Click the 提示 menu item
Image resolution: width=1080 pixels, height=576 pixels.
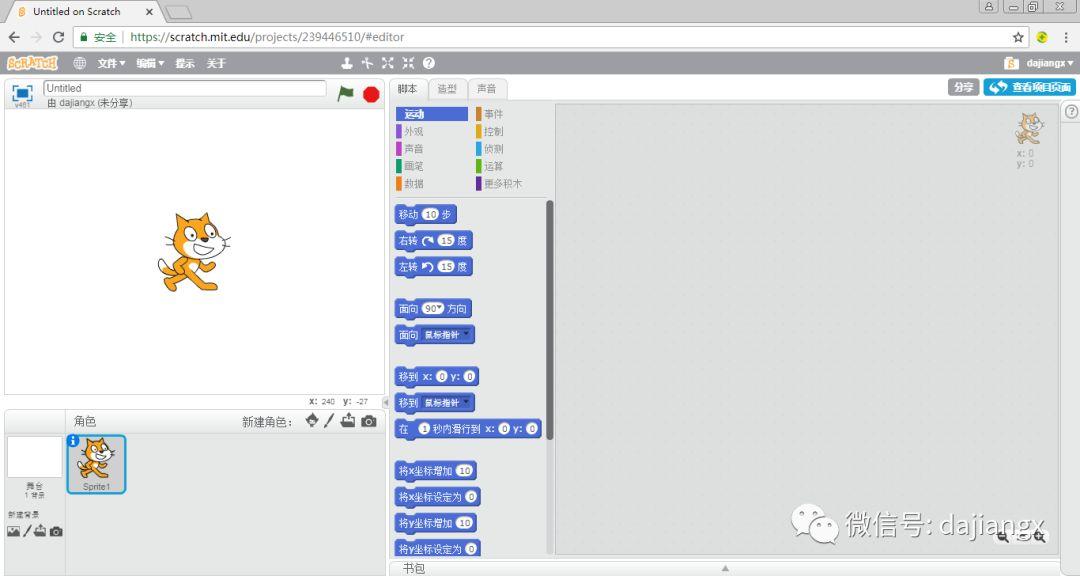coord(185,63)
